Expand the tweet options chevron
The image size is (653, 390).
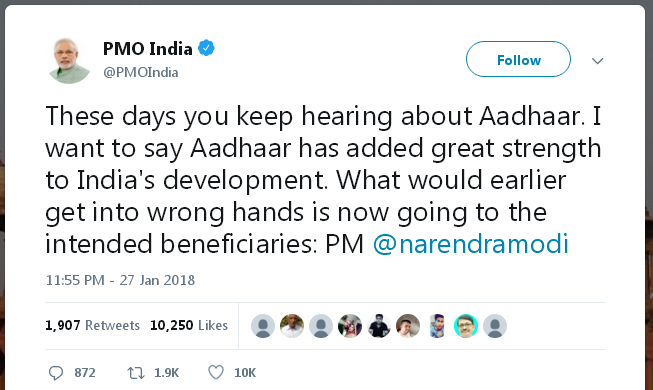point(598,61)
